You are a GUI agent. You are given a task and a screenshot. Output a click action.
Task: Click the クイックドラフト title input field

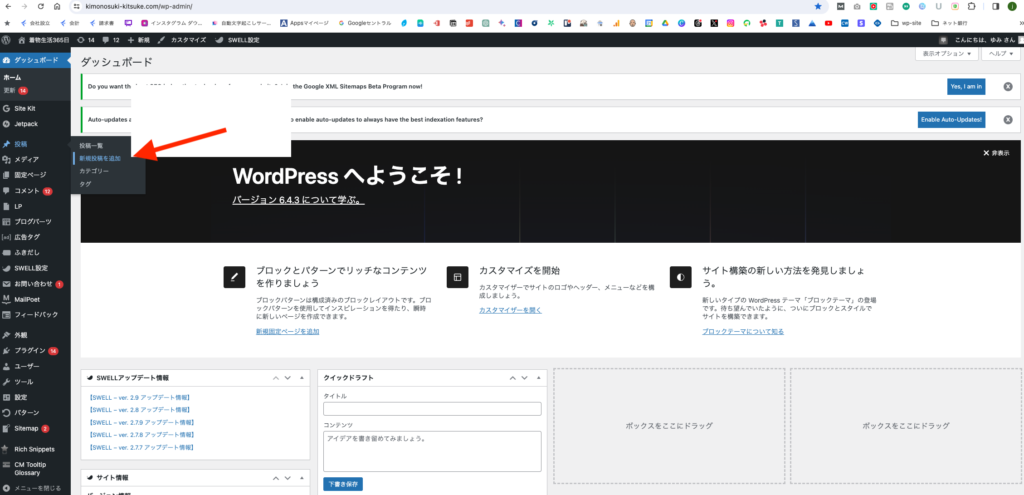tap(432, 409)
